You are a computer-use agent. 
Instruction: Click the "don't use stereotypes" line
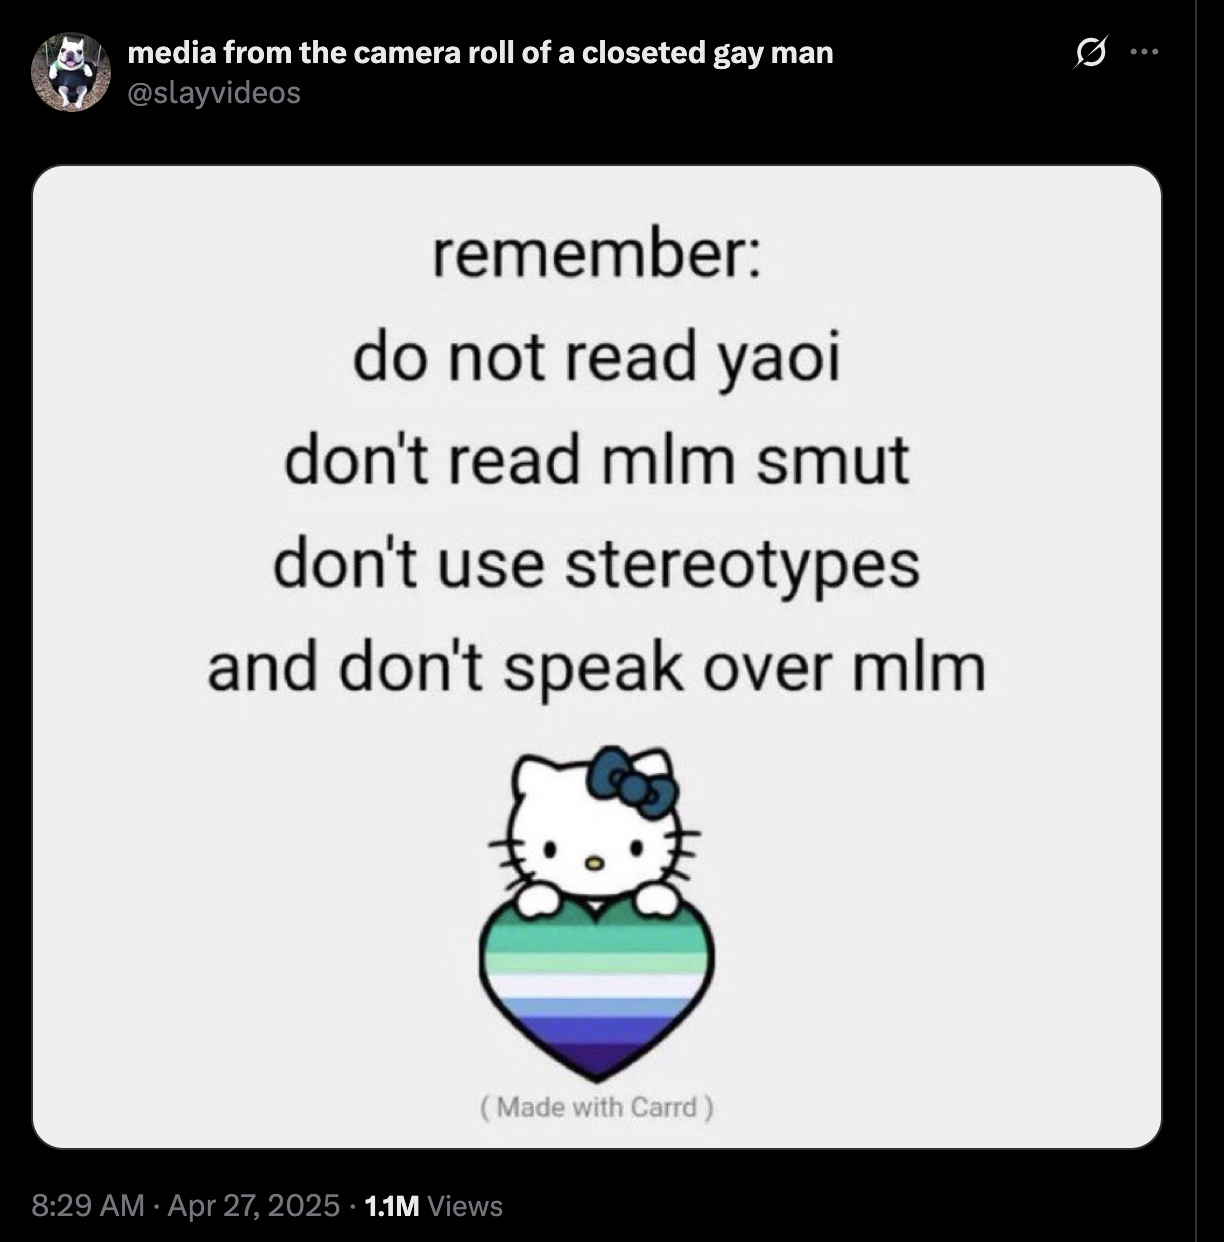[597, 566]
